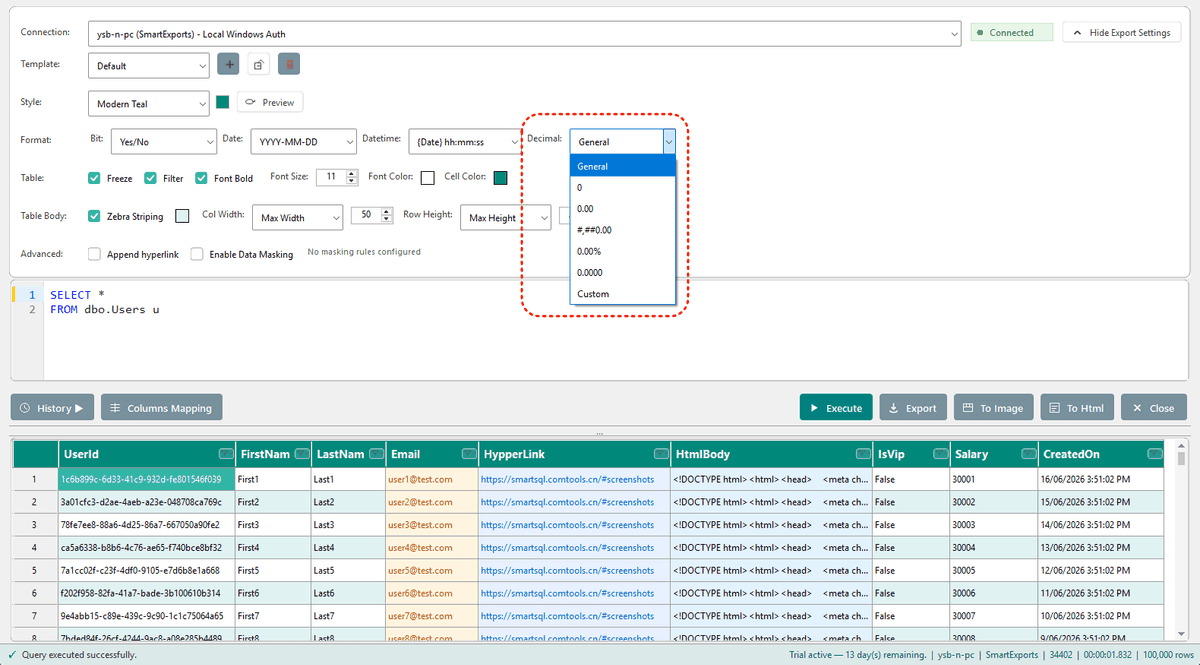Click the Preview style button
1200x665 pixels.
[x=270, y=102]
